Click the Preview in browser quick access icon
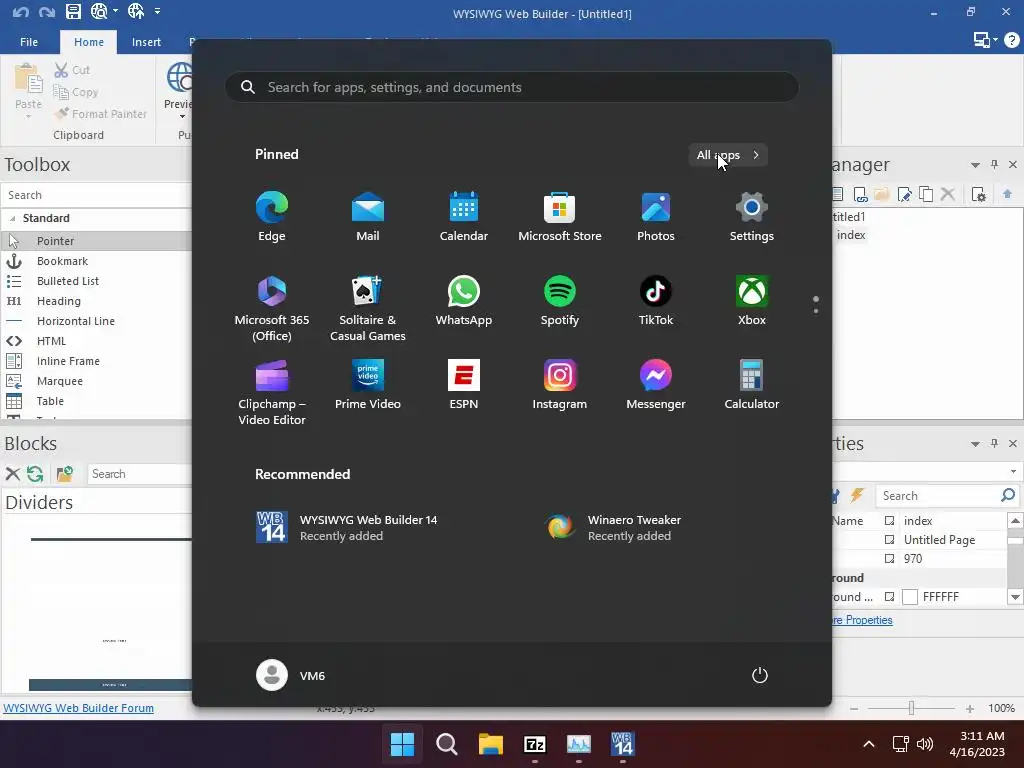 99,11
